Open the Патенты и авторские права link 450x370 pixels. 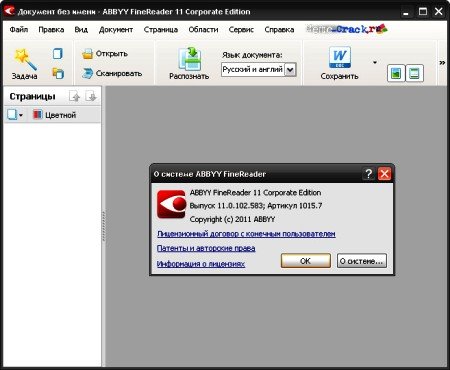coord(206,248)
